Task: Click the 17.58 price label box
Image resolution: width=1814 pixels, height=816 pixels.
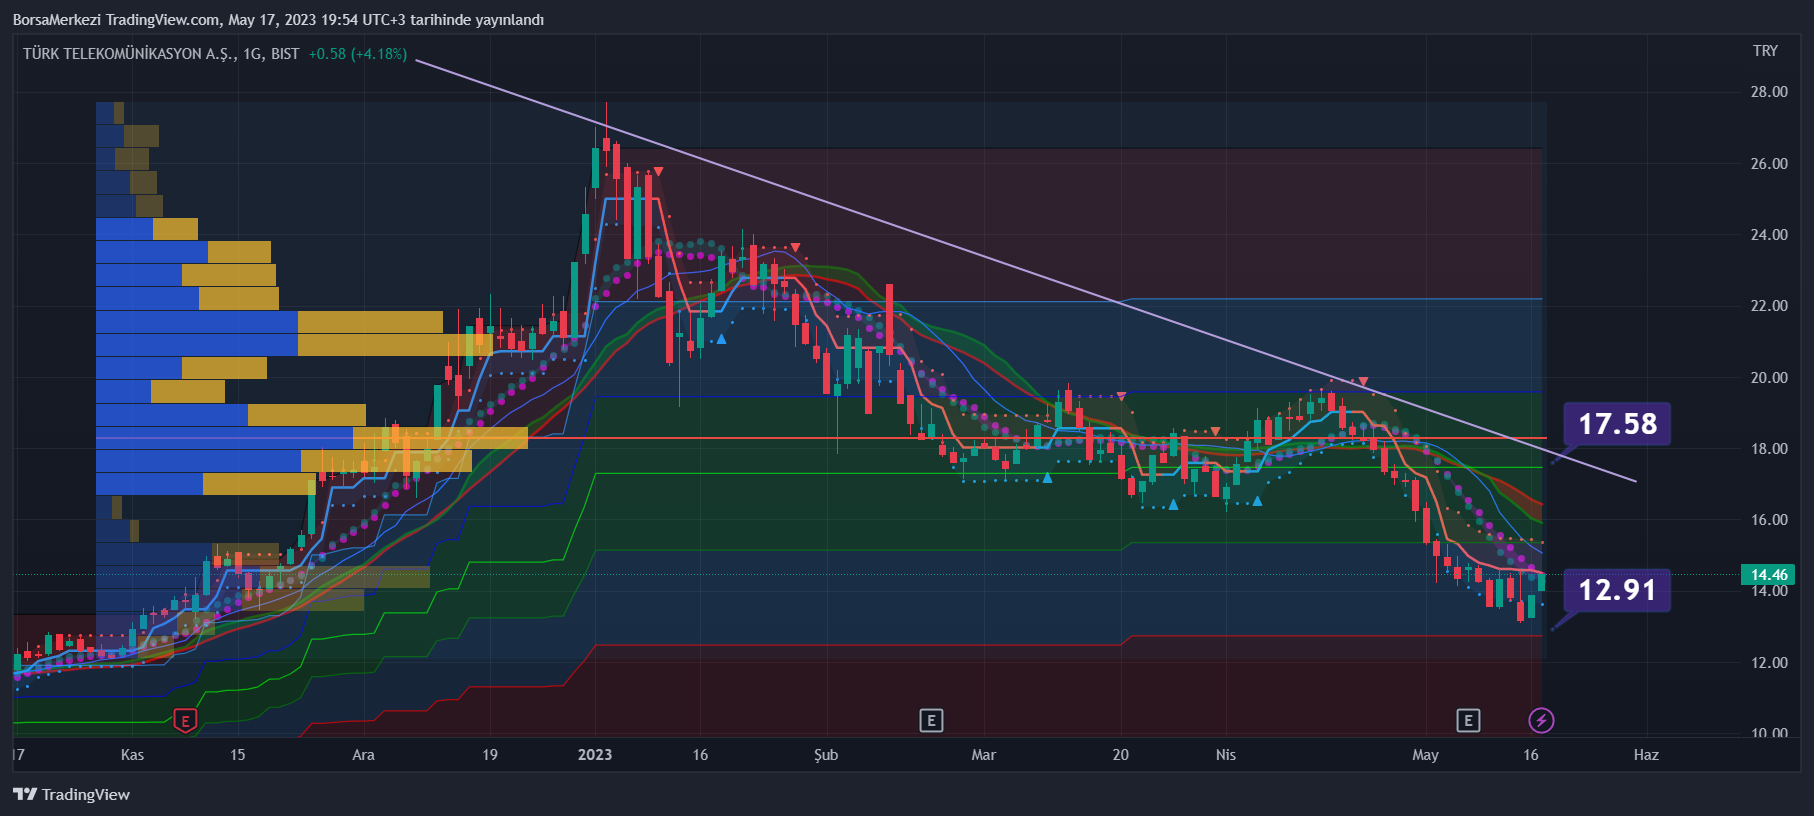Action: 1617,424
